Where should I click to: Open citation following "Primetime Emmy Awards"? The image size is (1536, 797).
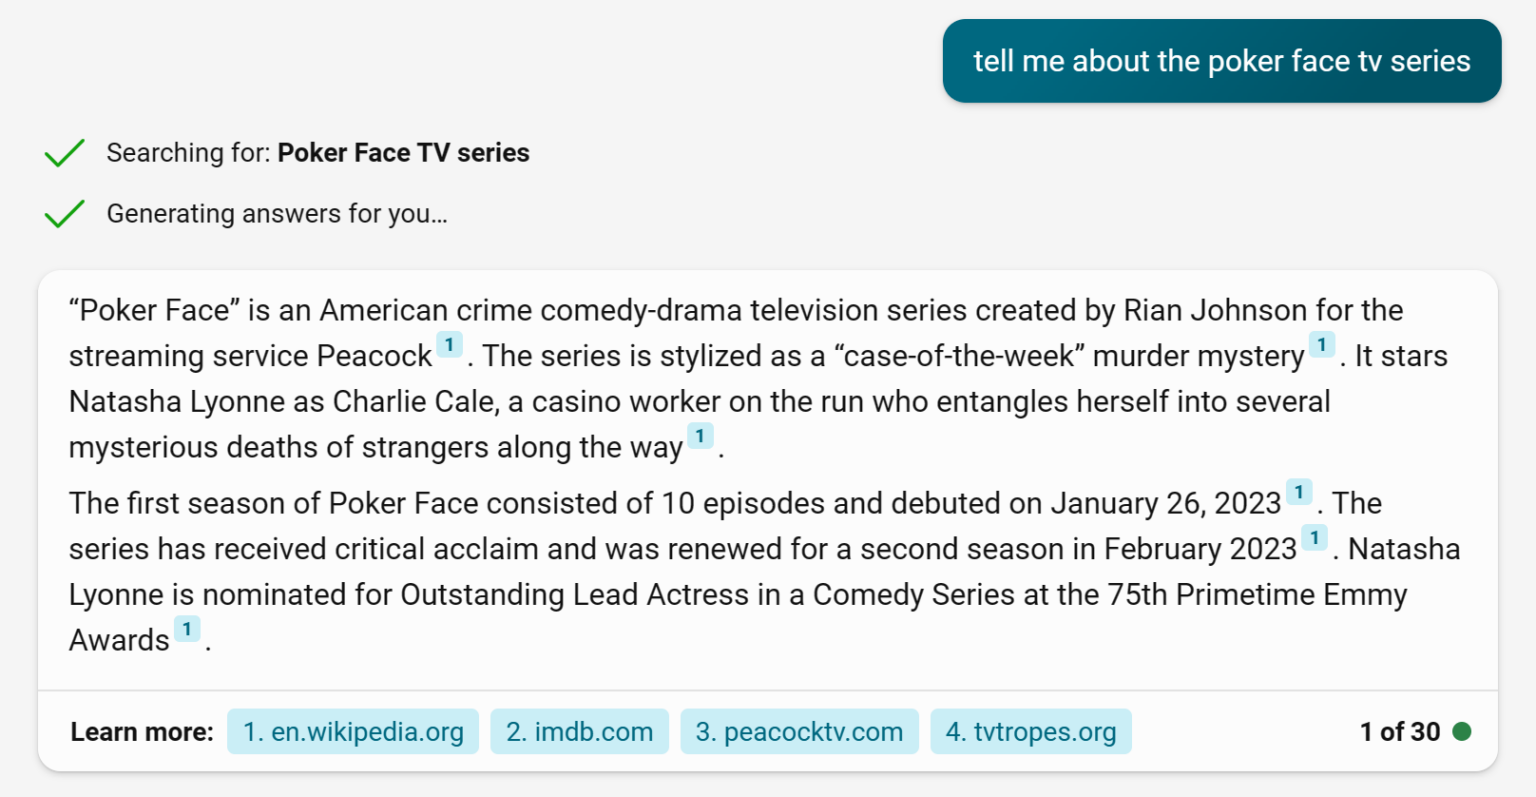coord(186,629)
